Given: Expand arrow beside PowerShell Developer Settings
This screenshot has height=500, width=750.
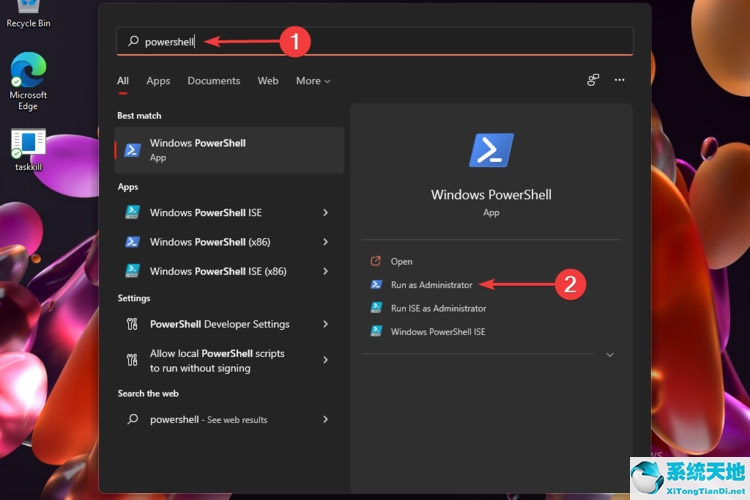Looking at the screenshot, I should (326, 324).
